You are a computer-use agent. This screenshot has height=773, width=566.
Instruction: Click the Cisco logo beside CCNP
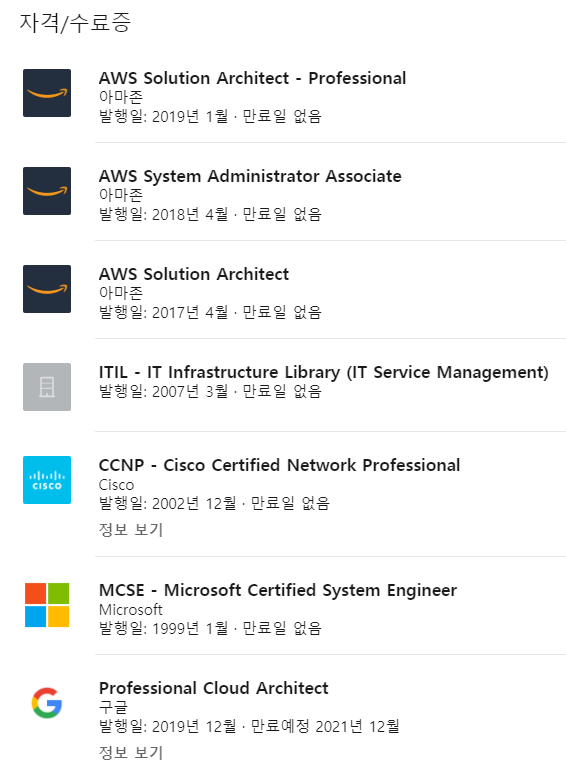click(x=47, y=480)
